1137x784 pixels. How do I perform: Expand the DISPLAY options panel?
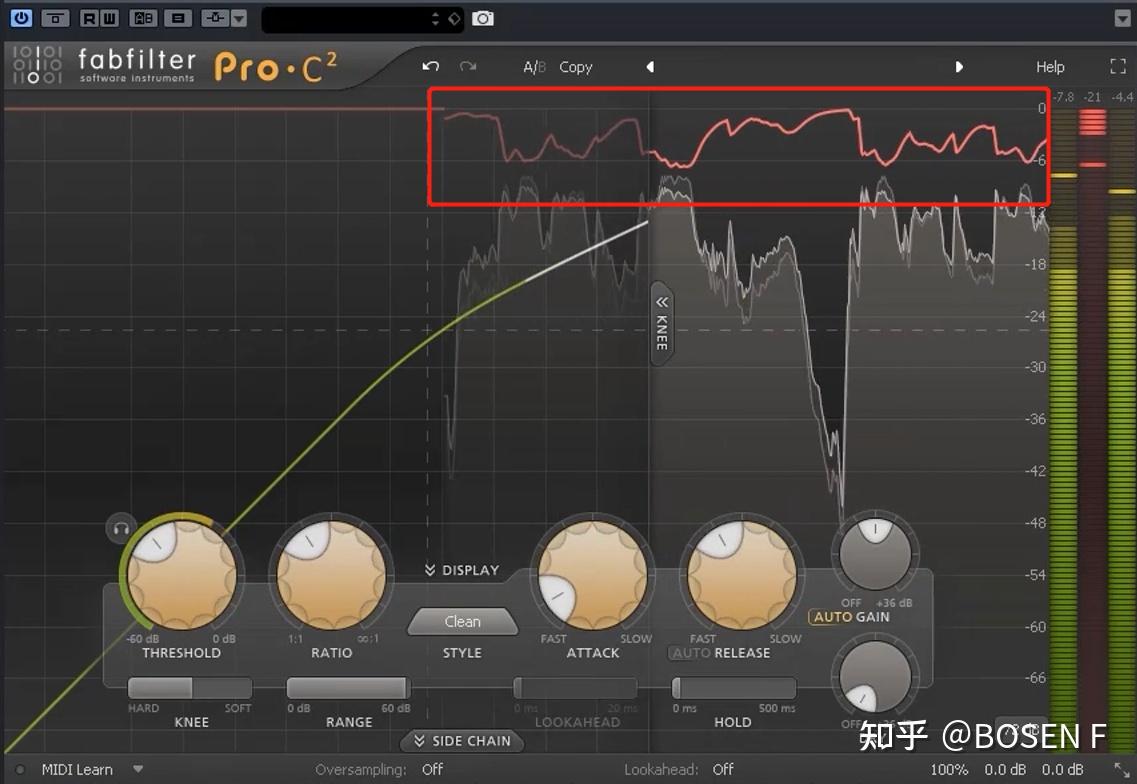point(462,570)
